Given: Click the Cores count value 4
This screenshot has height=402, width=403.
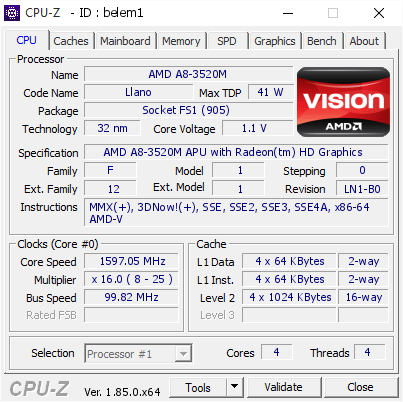Looking at the screenshot, I should point(277,352).
